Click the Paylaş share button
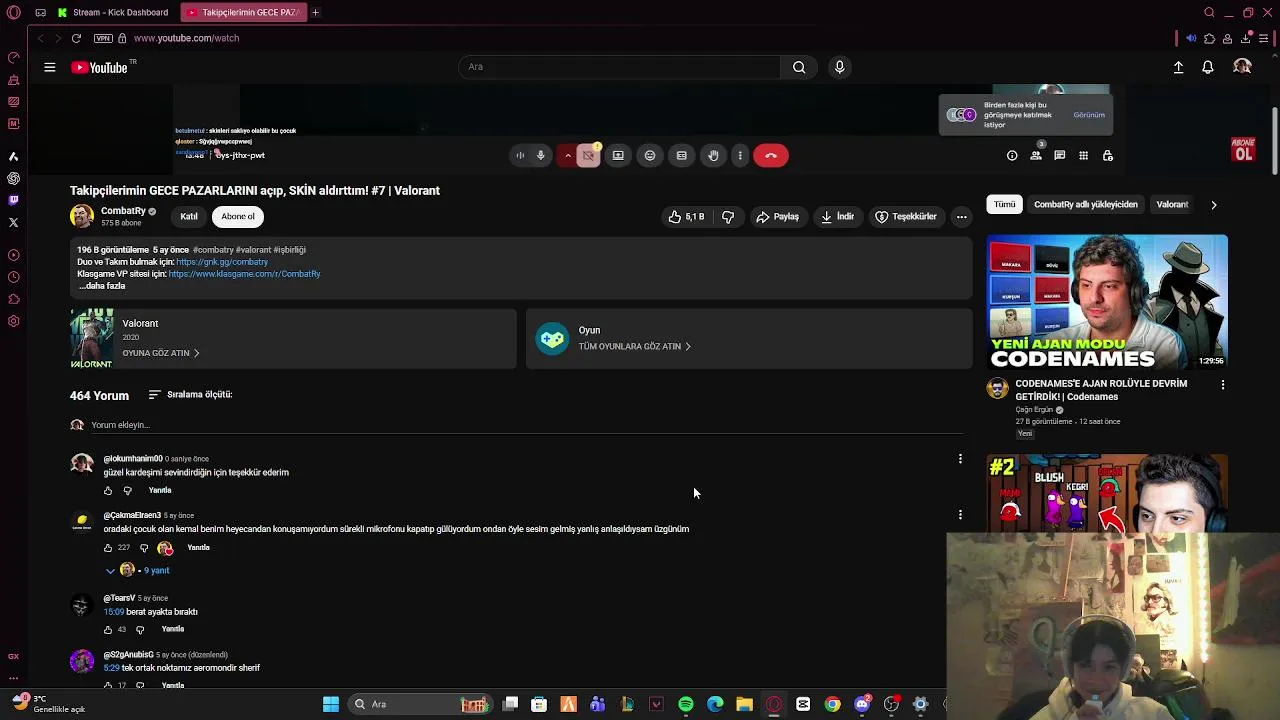Image resolution: width=1280 pixels, height=720 pixels. 777,216
